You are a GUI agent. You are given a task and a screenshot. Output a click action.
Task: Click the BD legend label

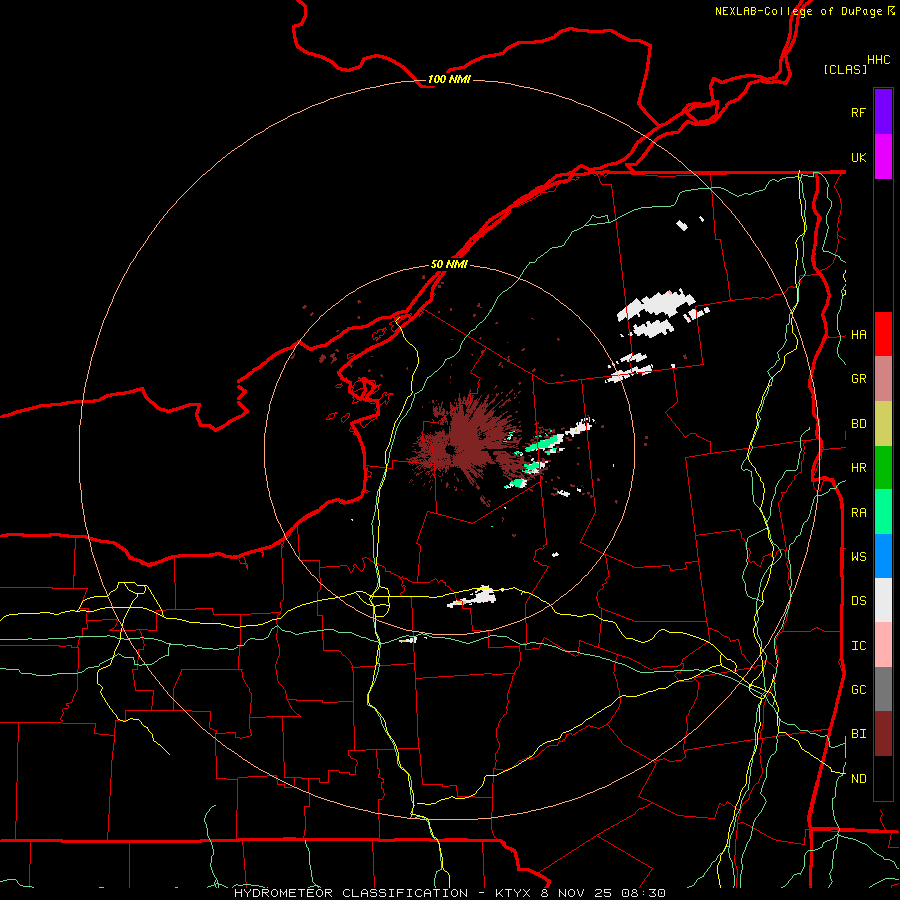click(x=858, y=424)
